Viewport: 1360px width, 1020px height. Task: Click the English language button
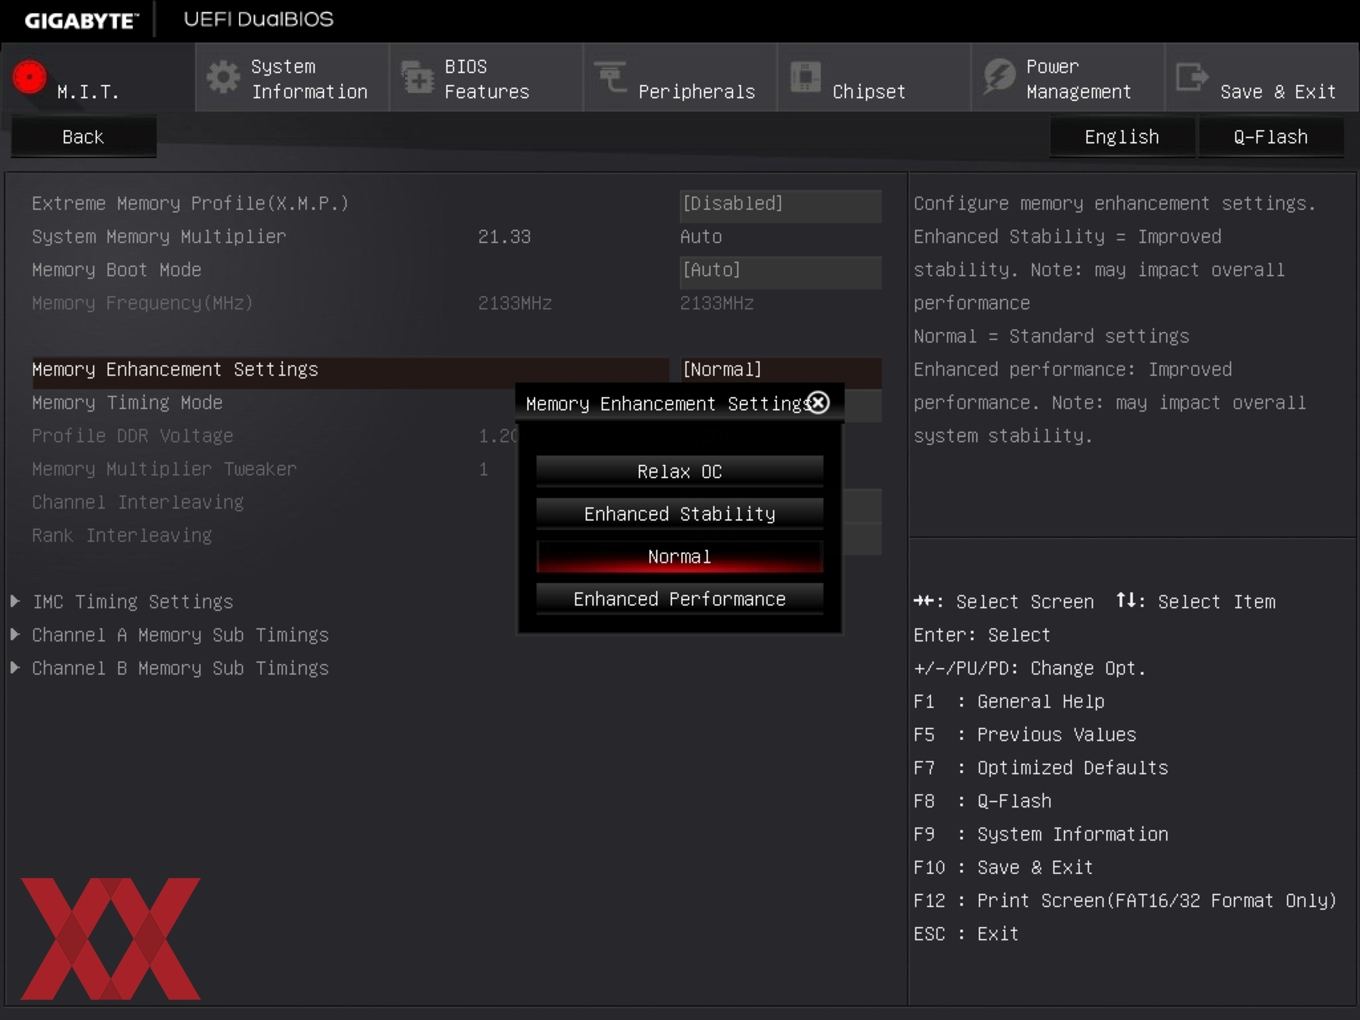tap(1122, 137)
